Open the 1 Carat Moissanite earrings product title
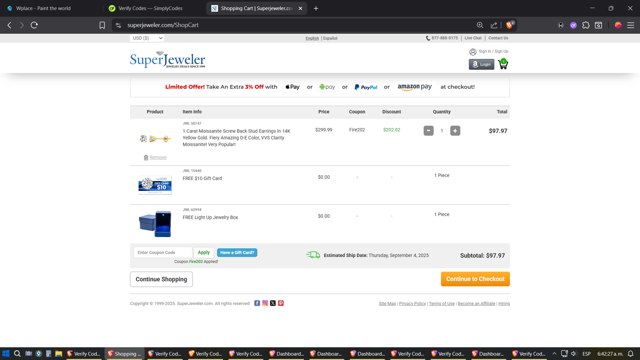The width and height of the screenshot is (640, 360). click(x=236, y=138)
